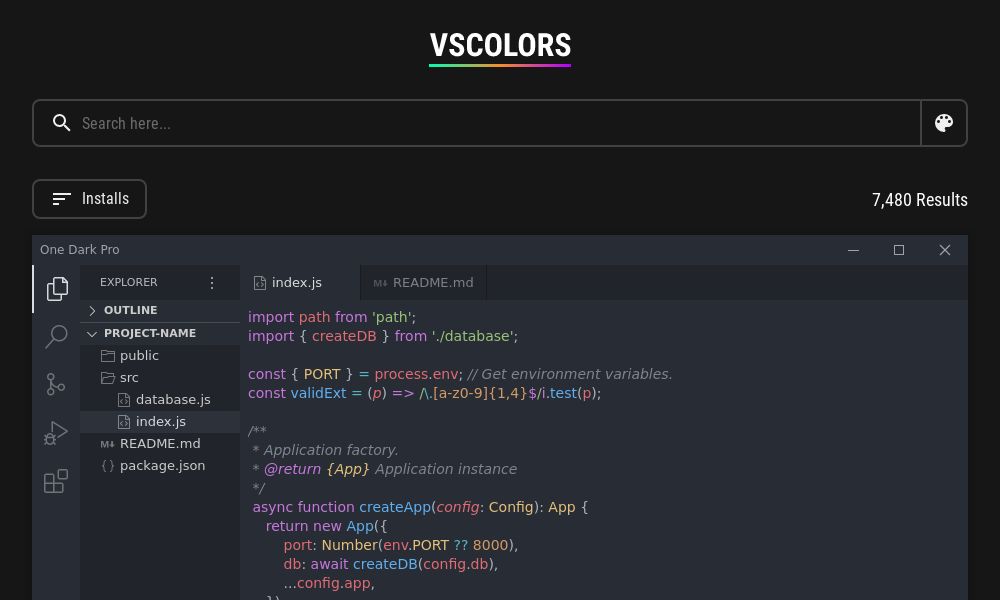Click 'createApp' function name
This screenshot has width=1000, height=600.
click(395, 507)
